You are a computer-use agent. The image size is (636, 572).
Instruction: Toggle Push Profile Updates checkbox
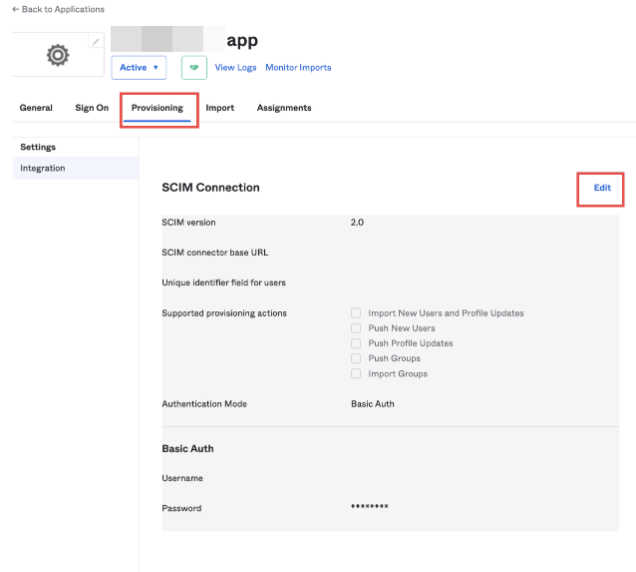pyautogui.click(x=356, y=343)
